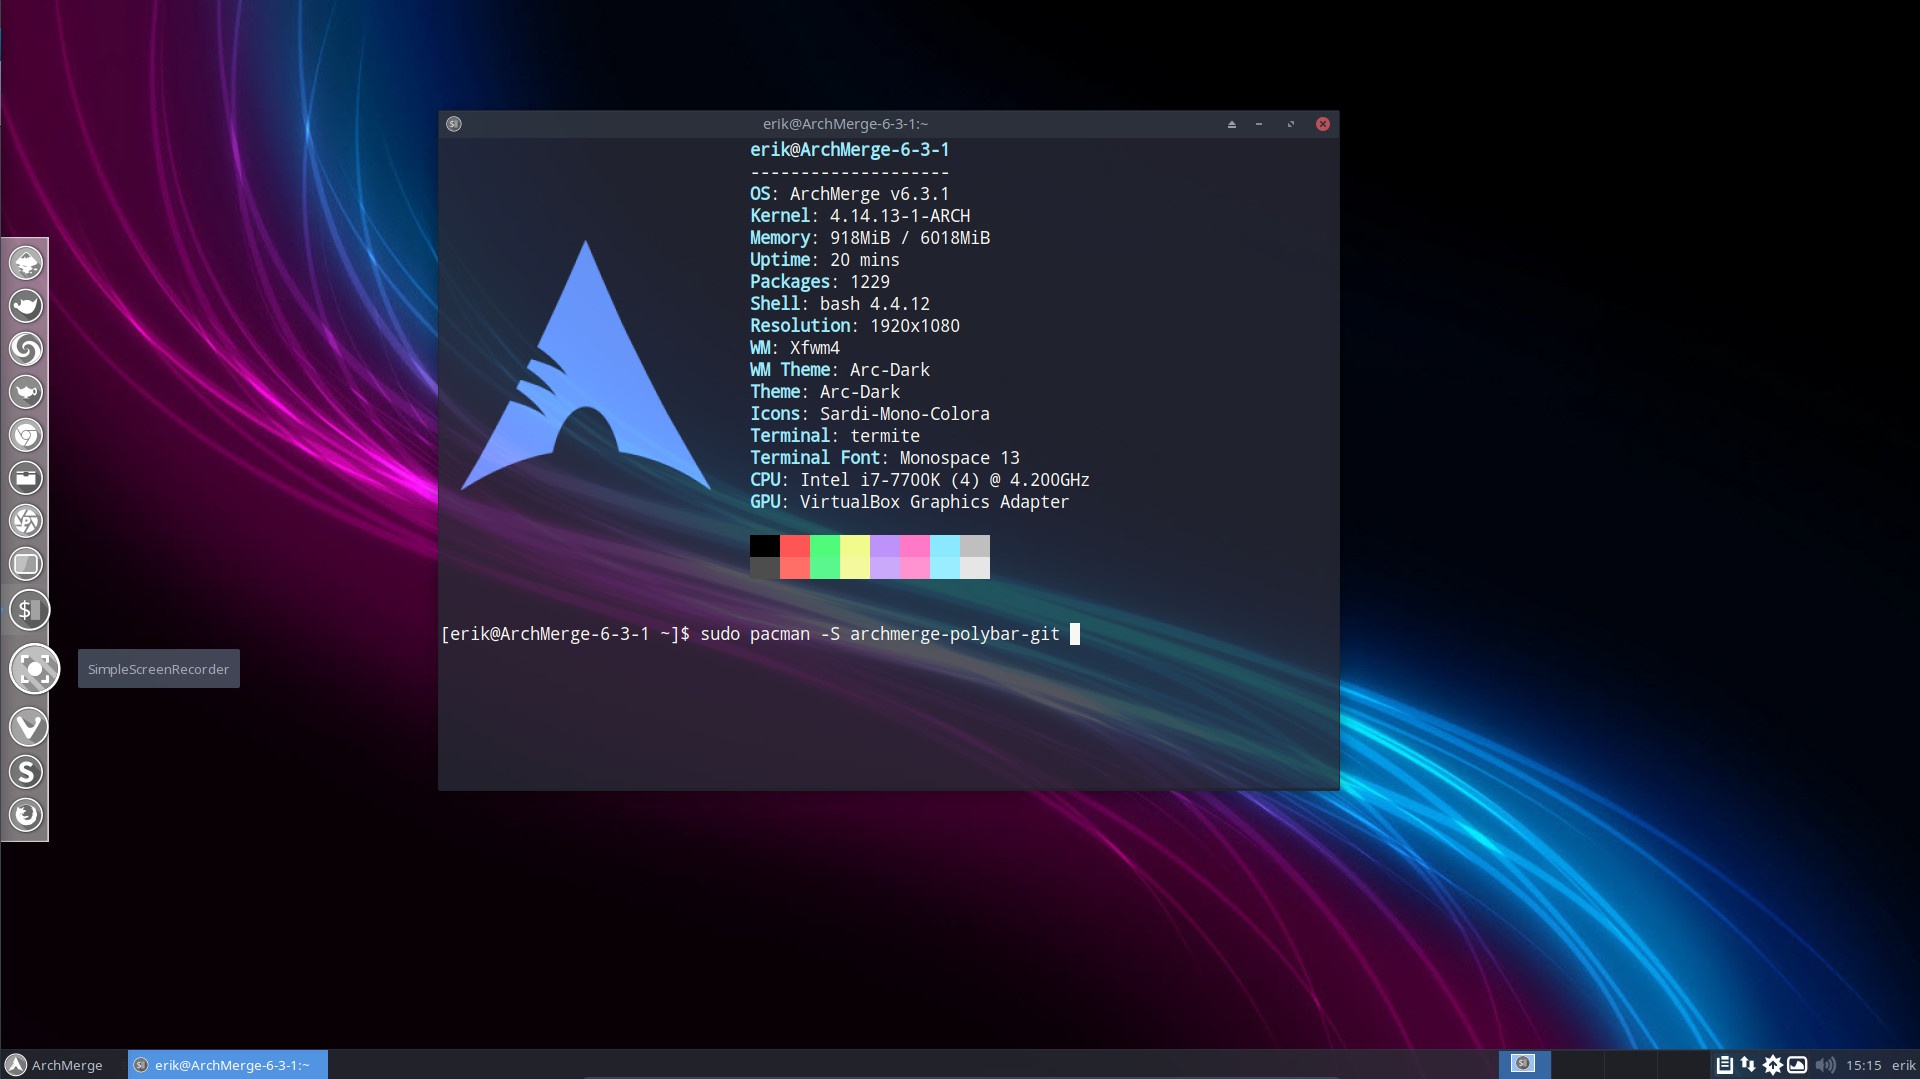Close the termite terminal window
The height and width of the screenshot is (1079, 1920).
coord(1323,124)
